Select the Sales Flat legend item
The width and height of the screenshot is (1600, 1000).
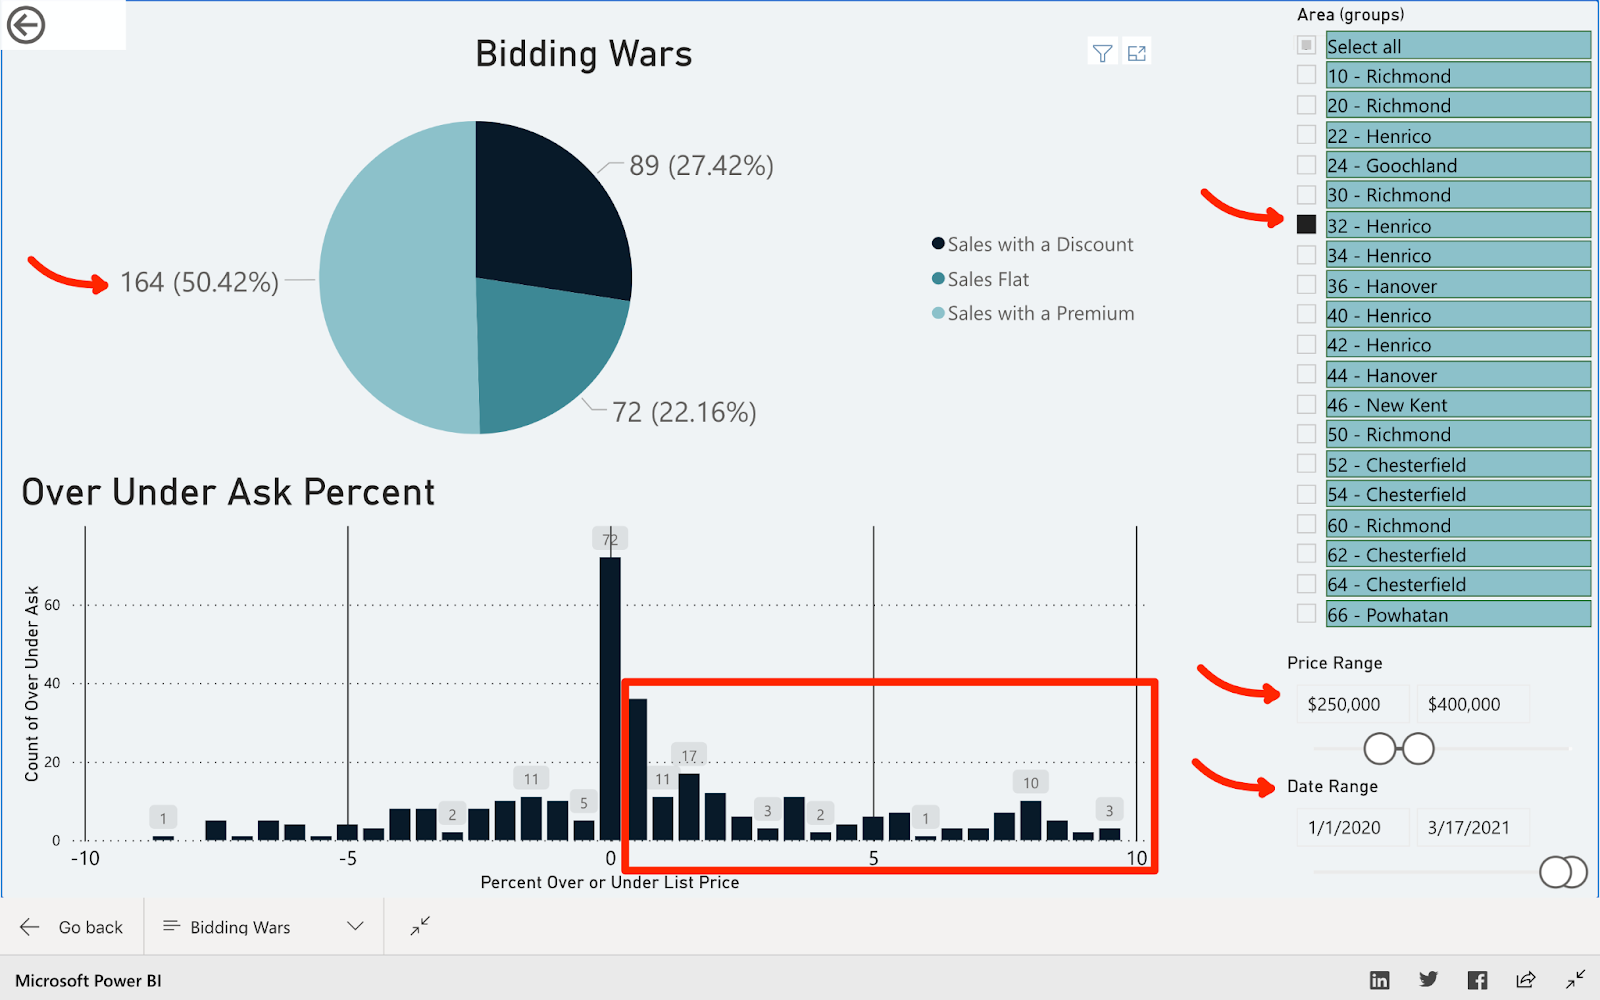(980, 279)
